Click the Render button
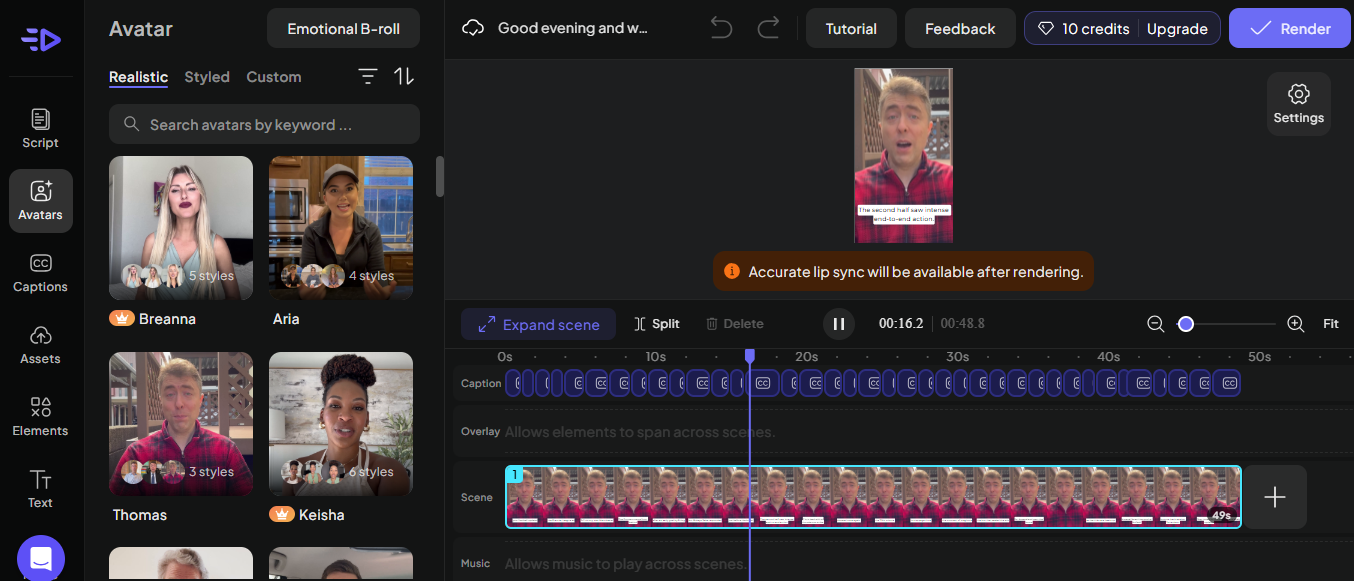 pyautogui.click(x=1289, y=29)
